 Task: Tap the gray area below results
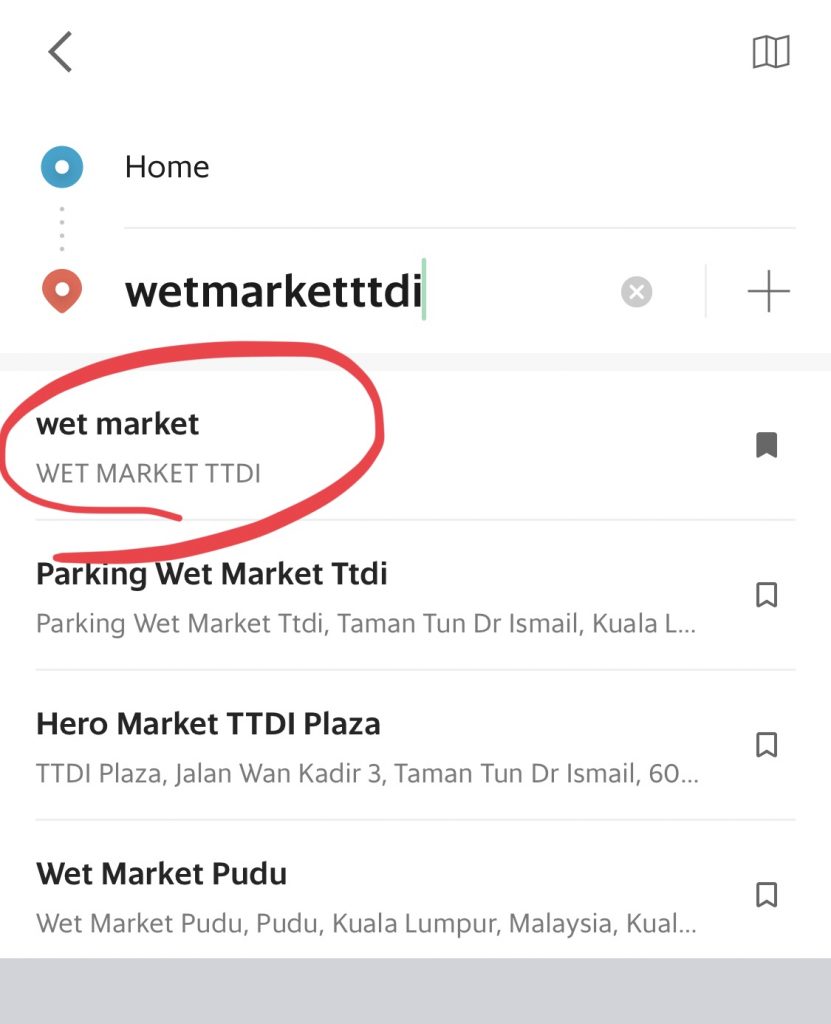tap(416, 991)
